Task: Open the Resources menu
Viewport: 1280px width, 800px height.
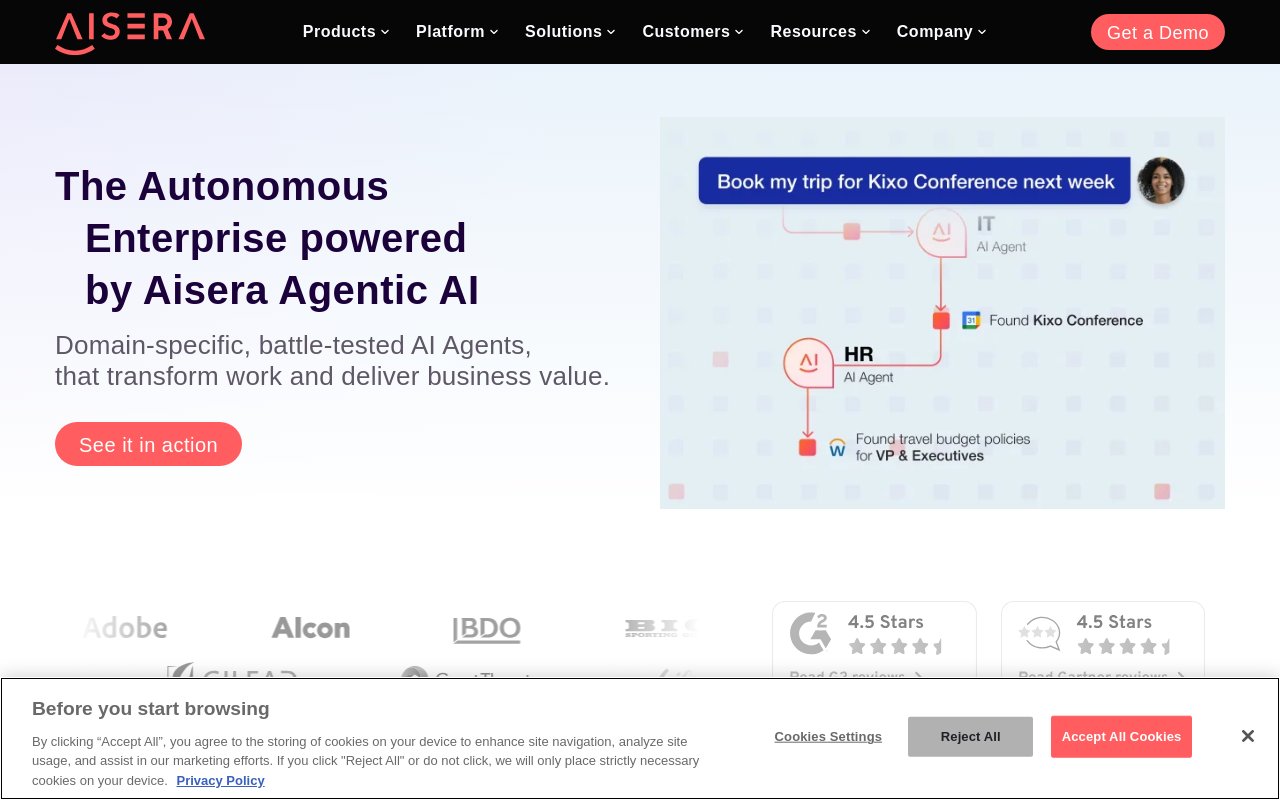Action: (820, 32)
